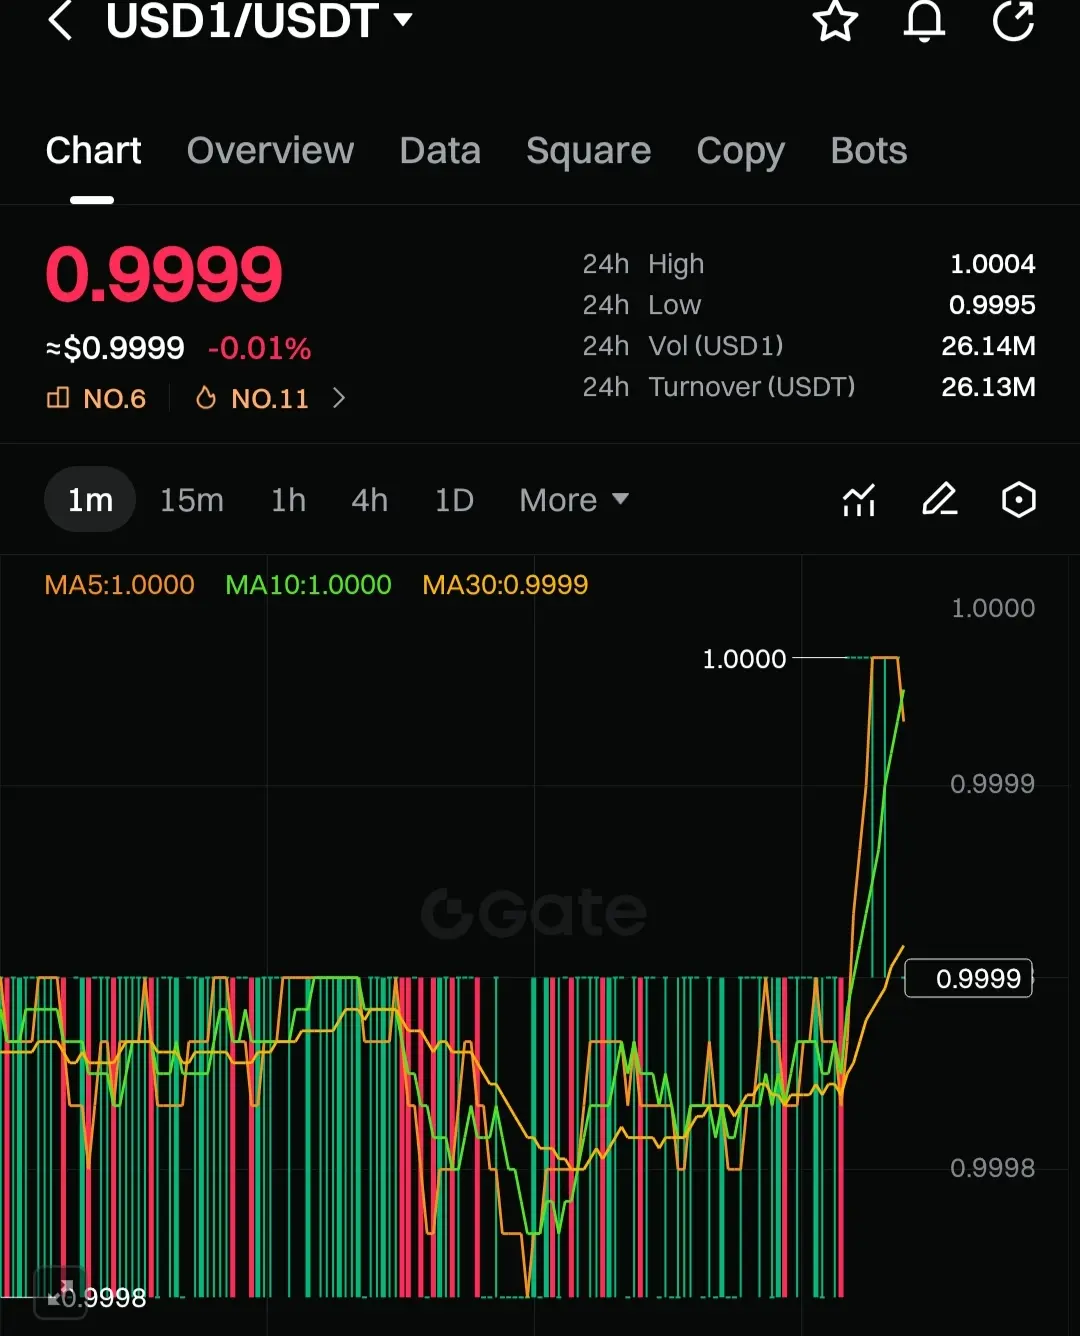Go back with the left arrow icon
Screen dimensions: 1080x1336
tap(60, 20)
